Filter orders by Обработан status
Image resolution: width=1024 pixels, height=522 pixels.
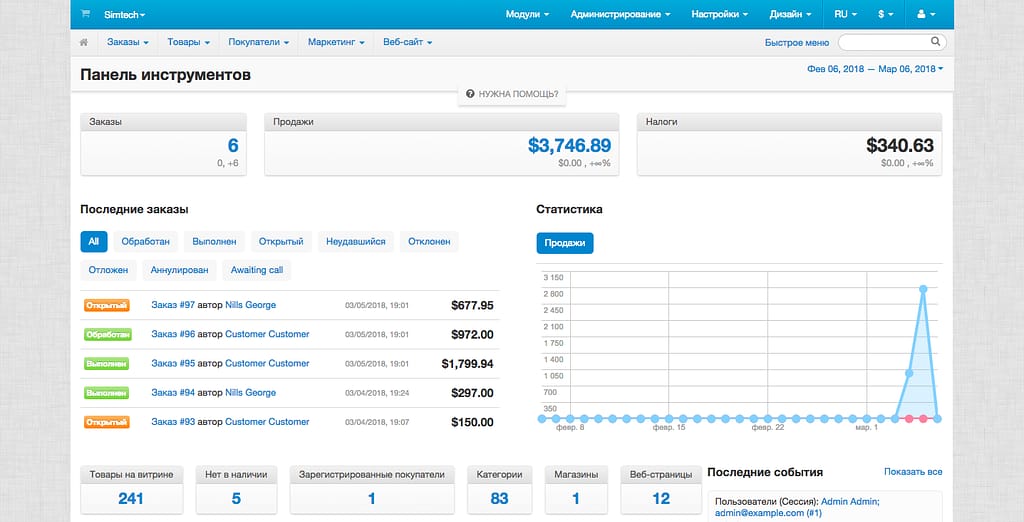[x=146, y=241]
